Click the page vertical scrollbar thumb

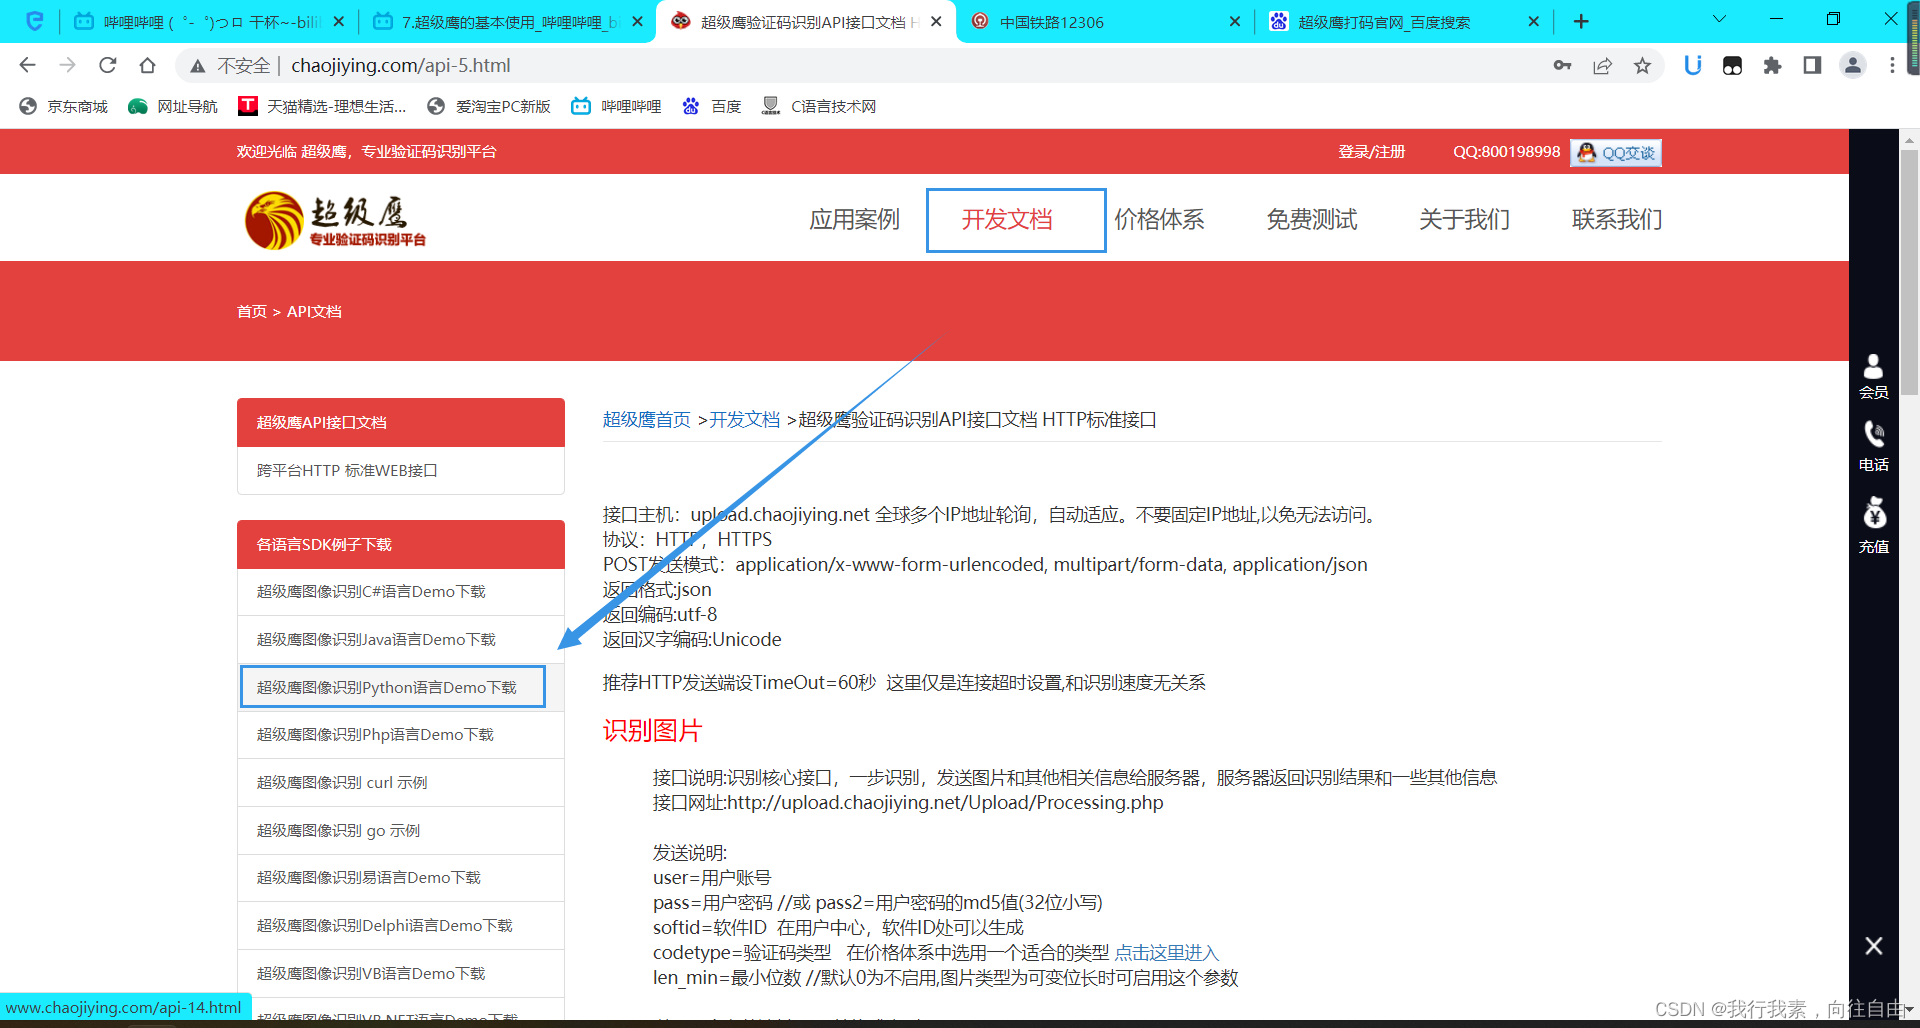click(x=1909, y=272)
